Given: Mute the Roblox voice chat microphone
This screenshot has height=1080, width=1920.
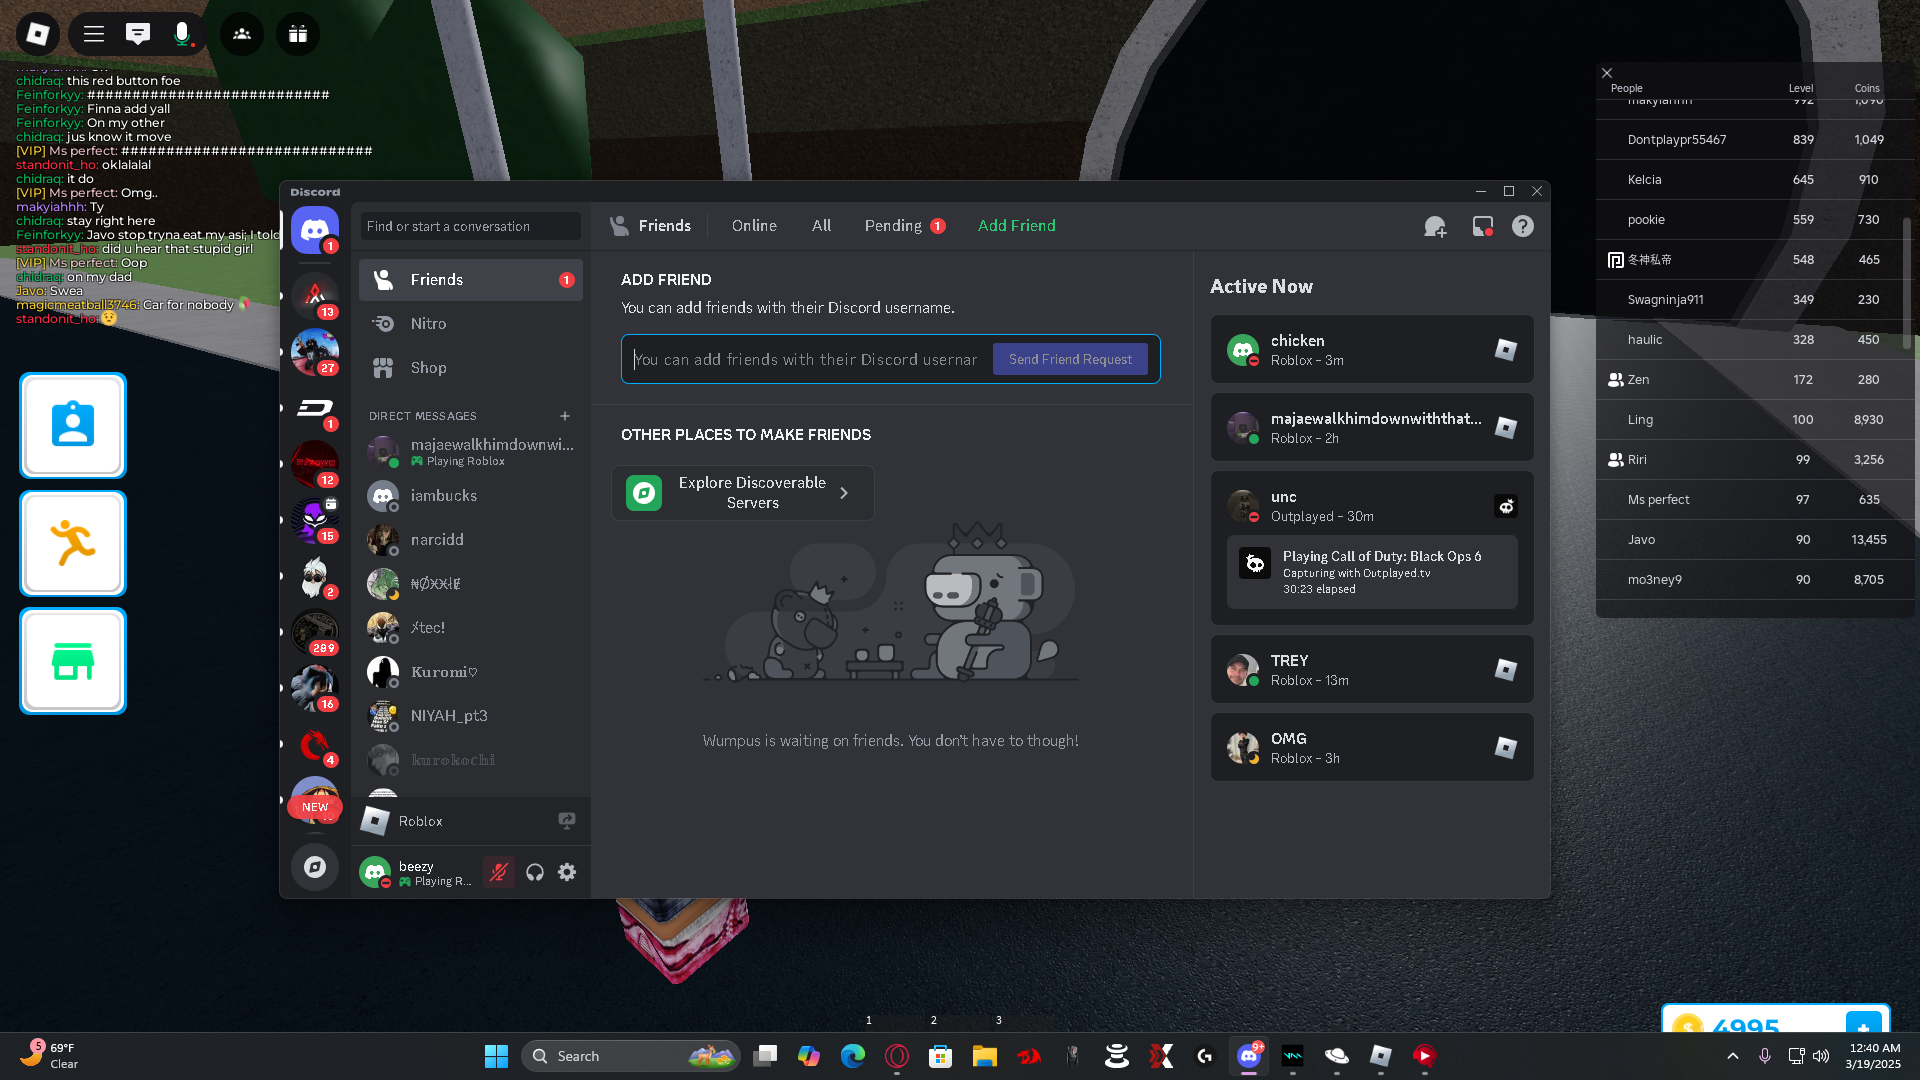Looking at the screenshot, I should (182, 34).
